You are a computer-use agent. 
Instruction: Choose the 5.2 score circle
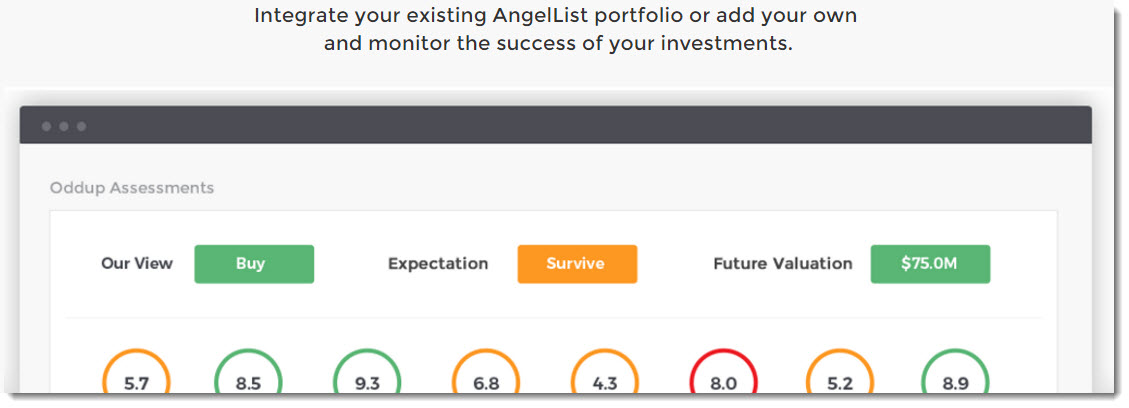click(839, 382)
